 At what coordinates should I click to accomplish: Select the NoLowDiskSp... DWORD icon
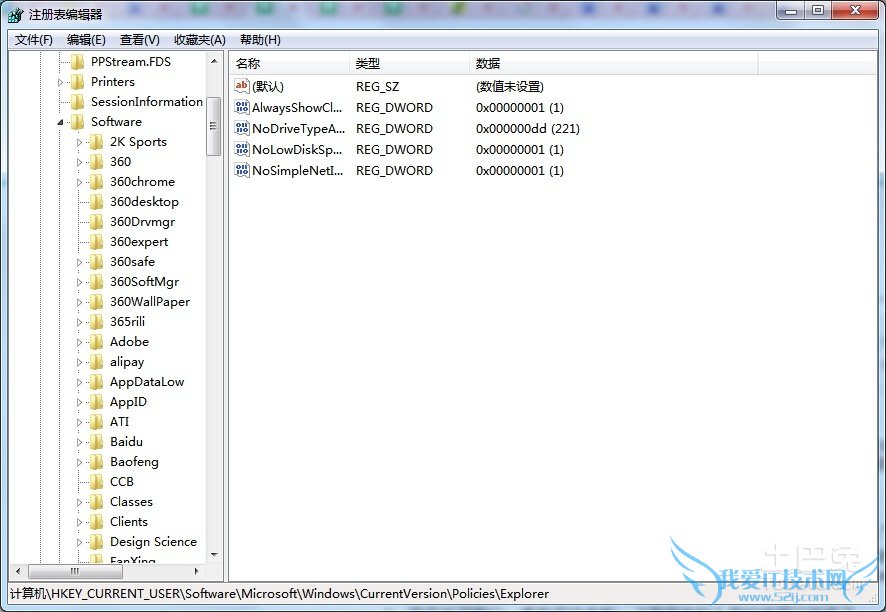[x=242, y=149]
